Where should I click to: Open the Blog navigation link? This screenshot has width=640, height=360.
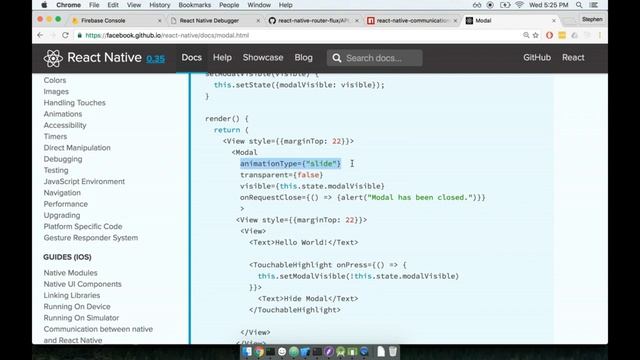[303, 58]
